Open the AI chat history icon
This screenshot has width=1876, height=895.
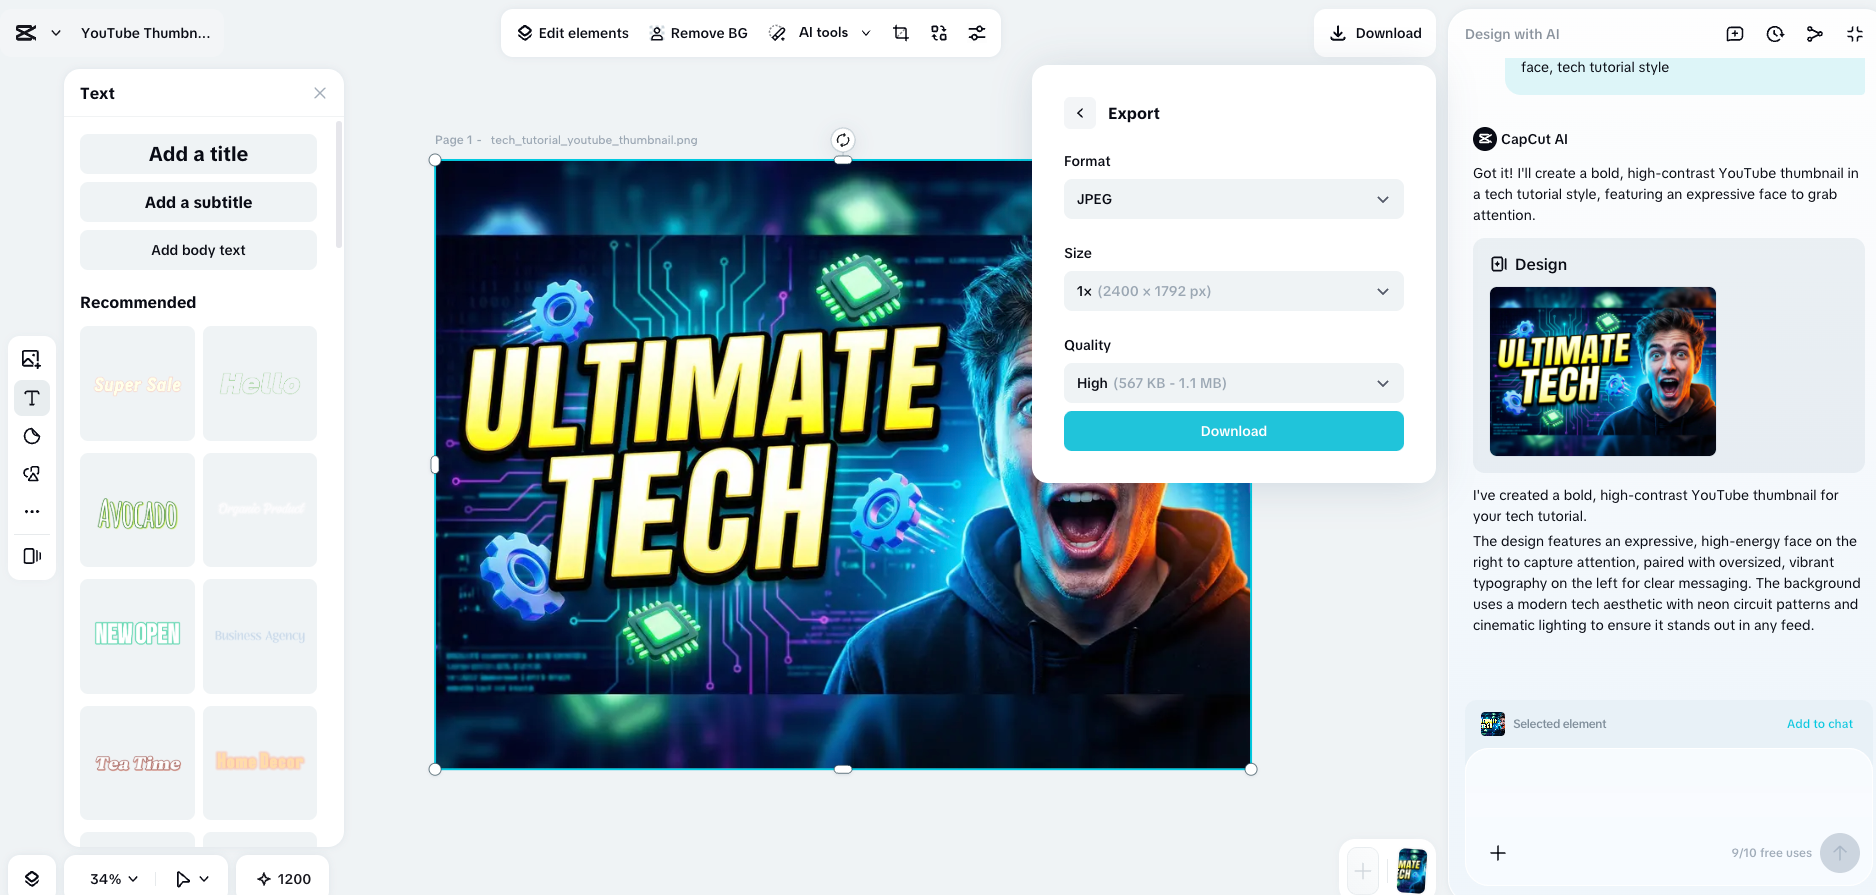pos(1775,34)
